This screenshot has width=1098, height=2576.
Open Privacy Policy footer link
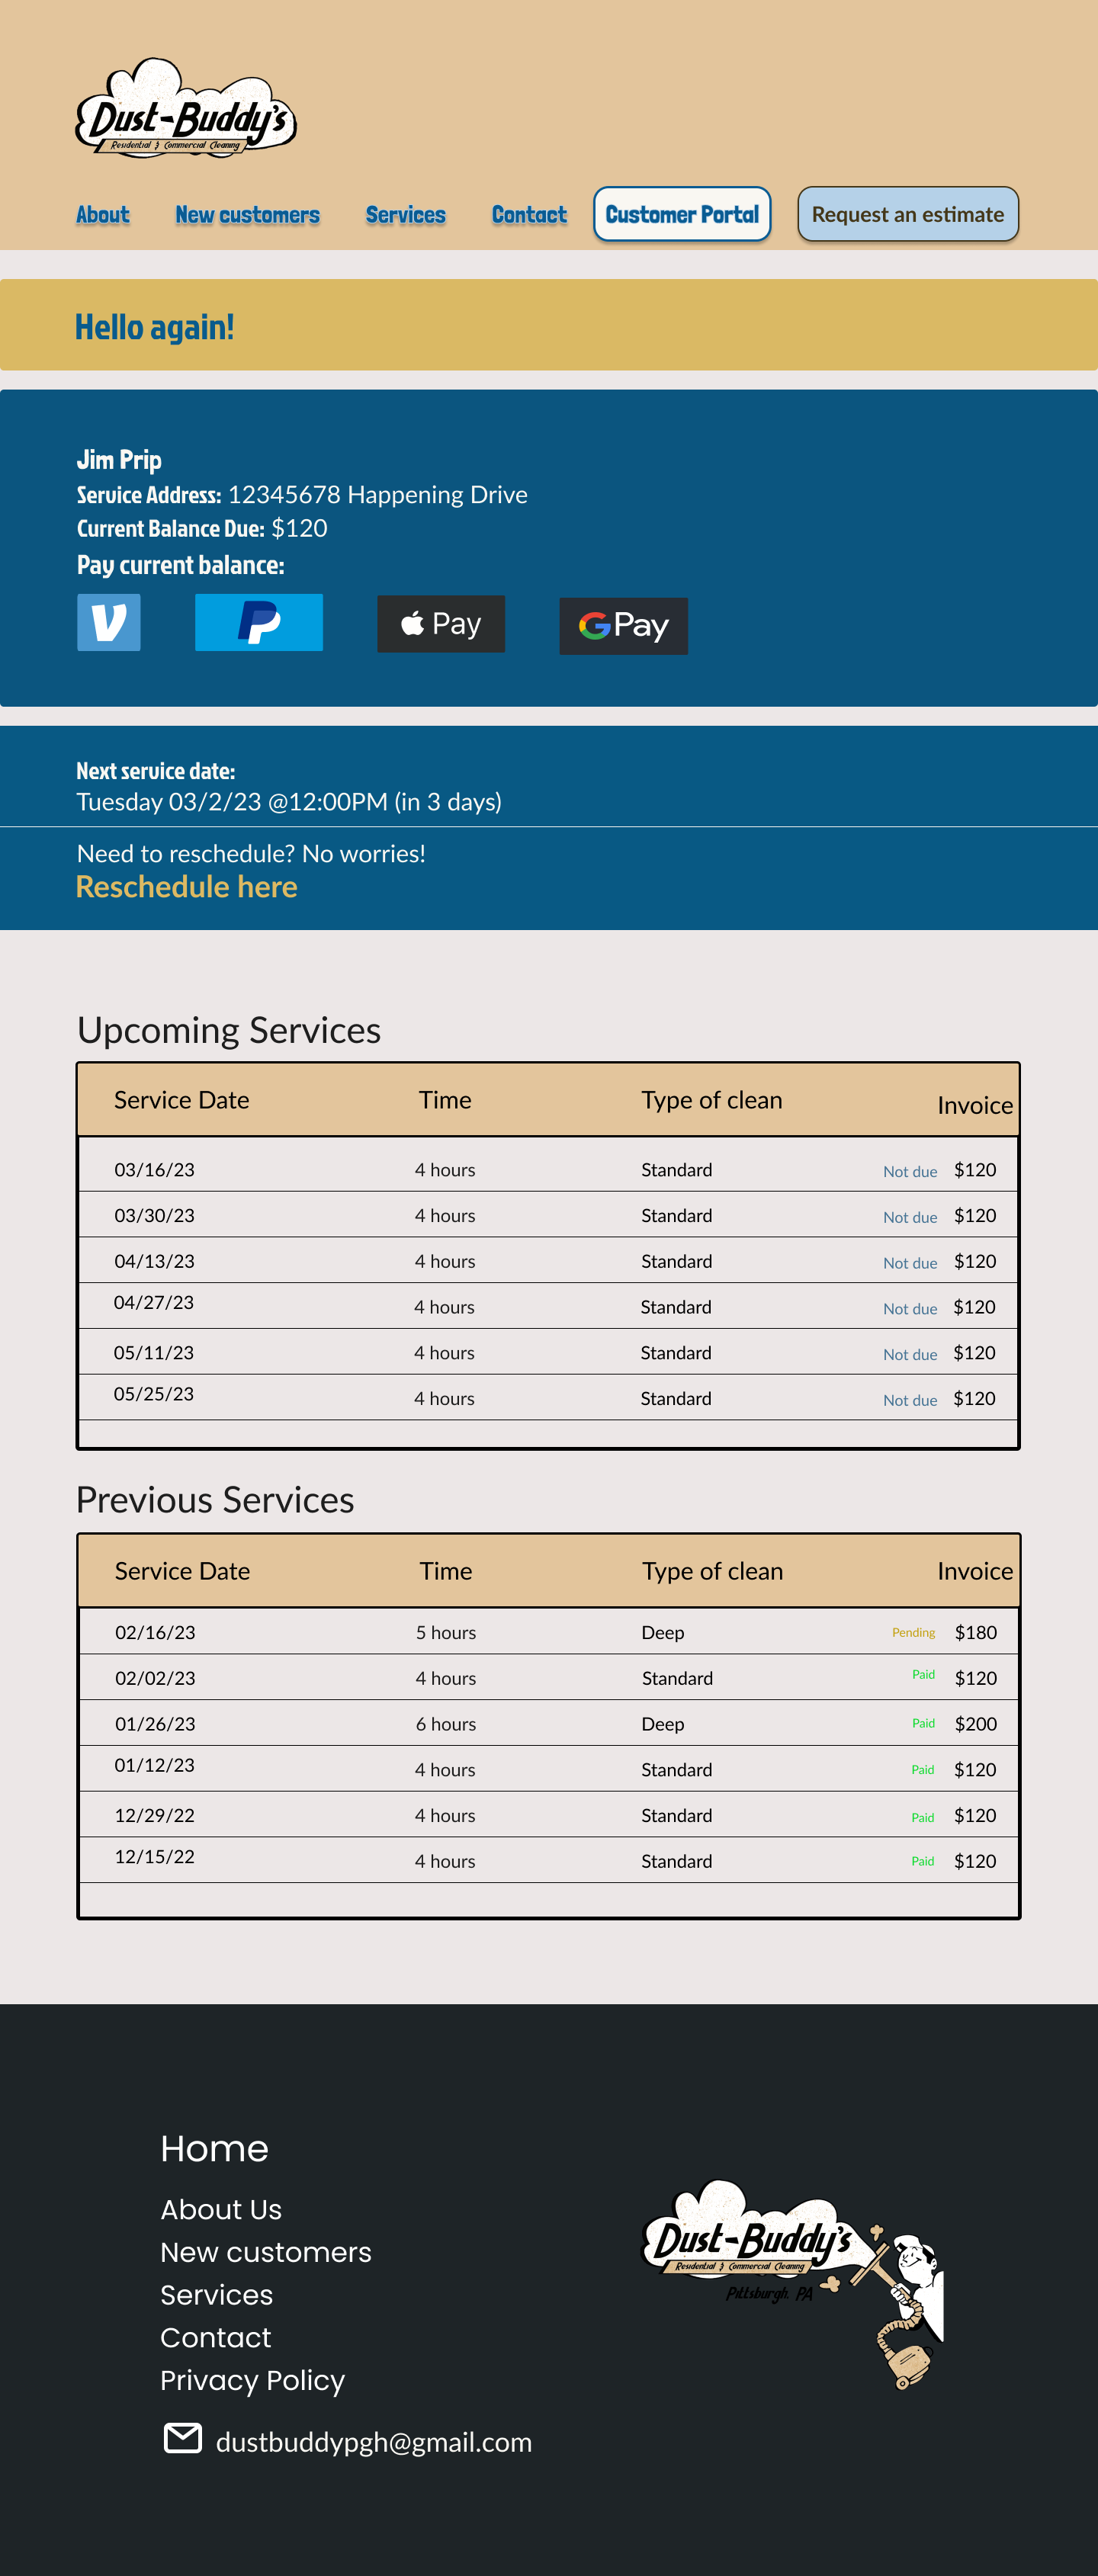[253, 2381]
